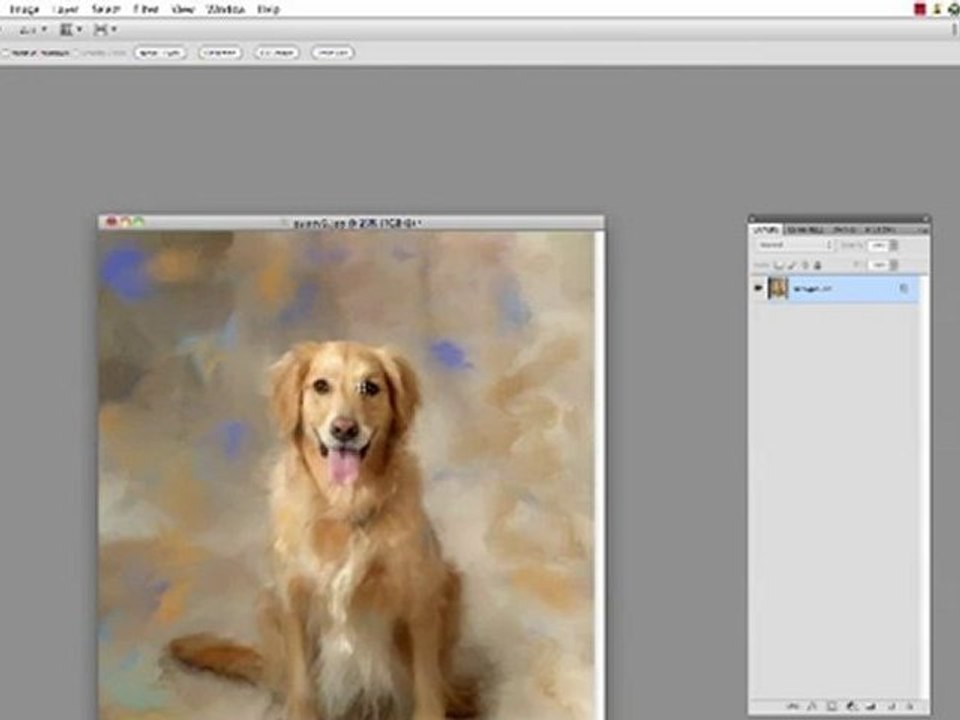Delete layer trash icon
The width and height of the screenshot is (960, 720).
pyautogui.click(x=910, y=707)
